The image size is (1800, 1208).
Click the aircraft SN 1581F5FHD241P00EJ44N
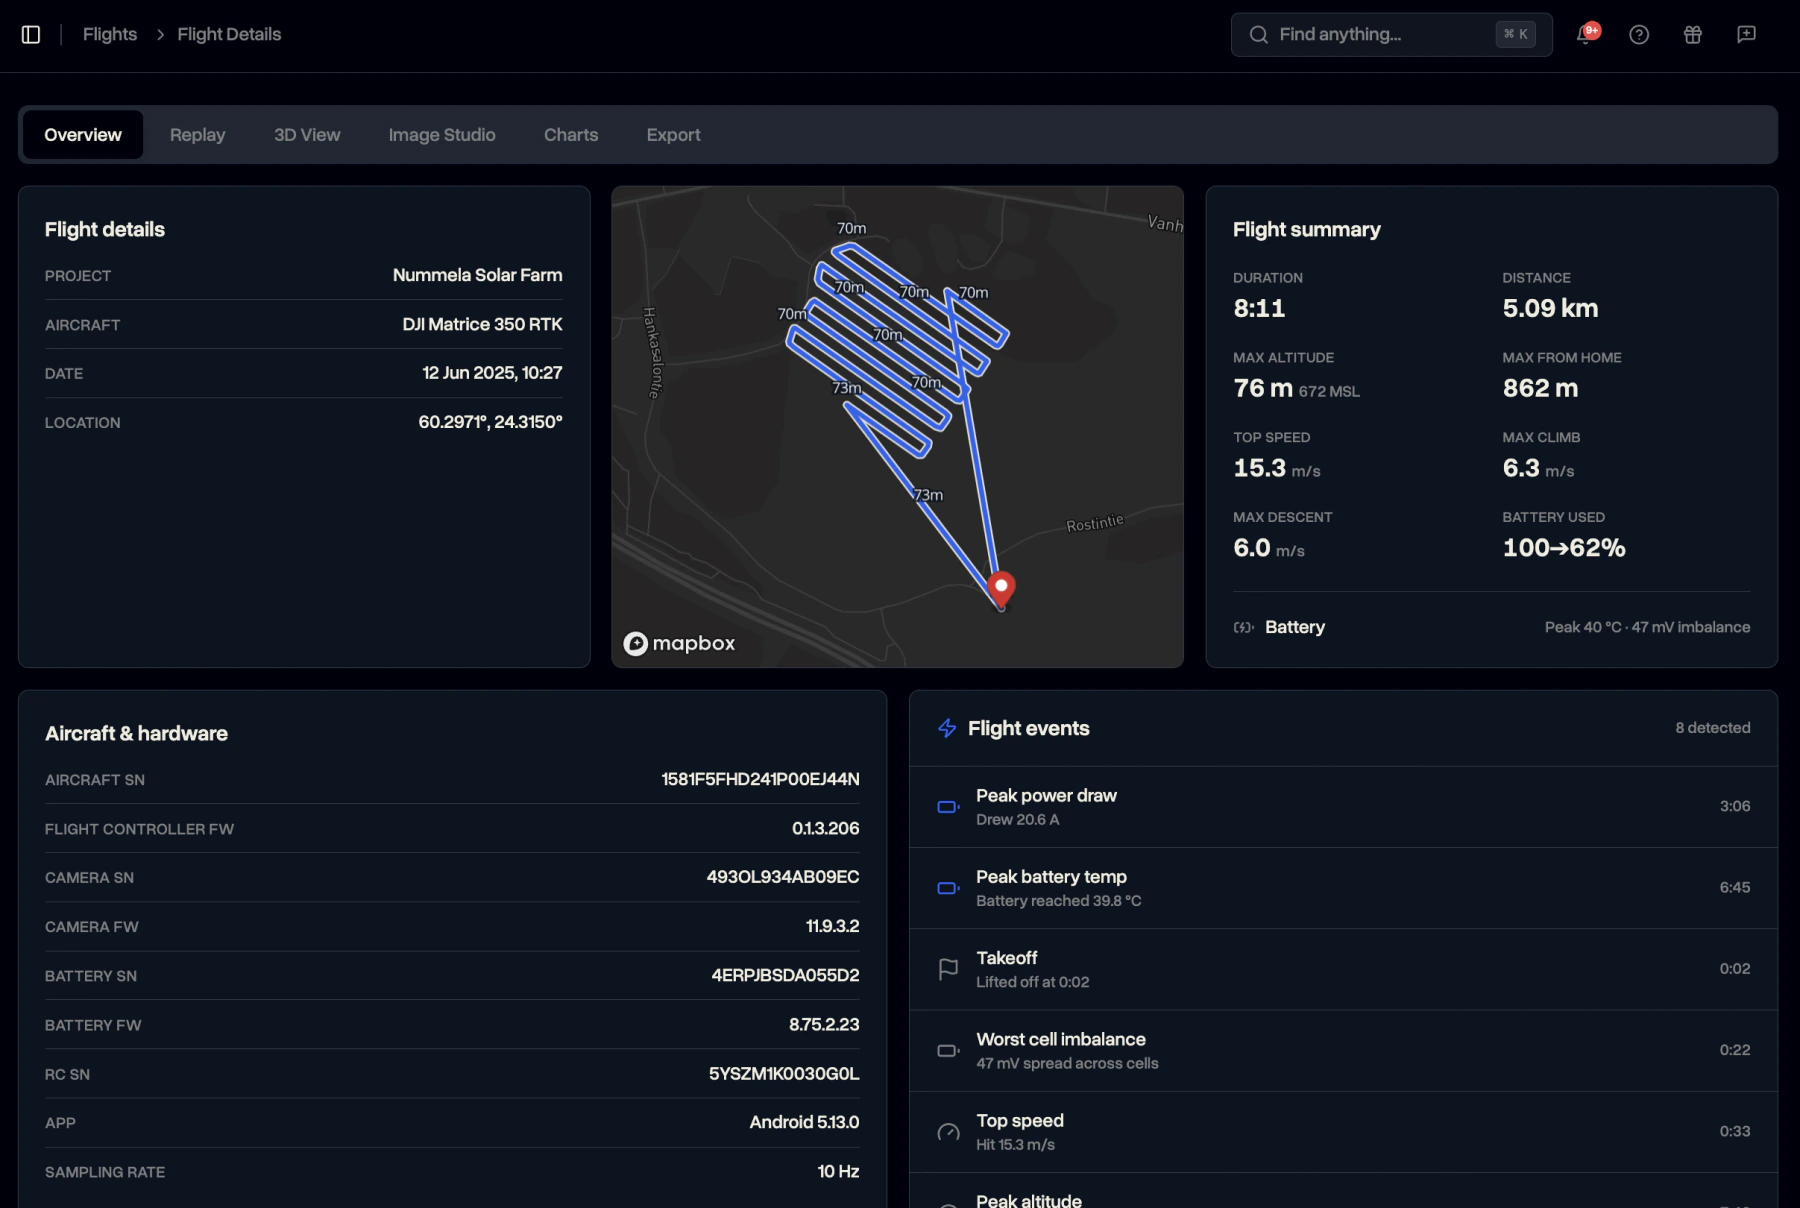[760, 779]
